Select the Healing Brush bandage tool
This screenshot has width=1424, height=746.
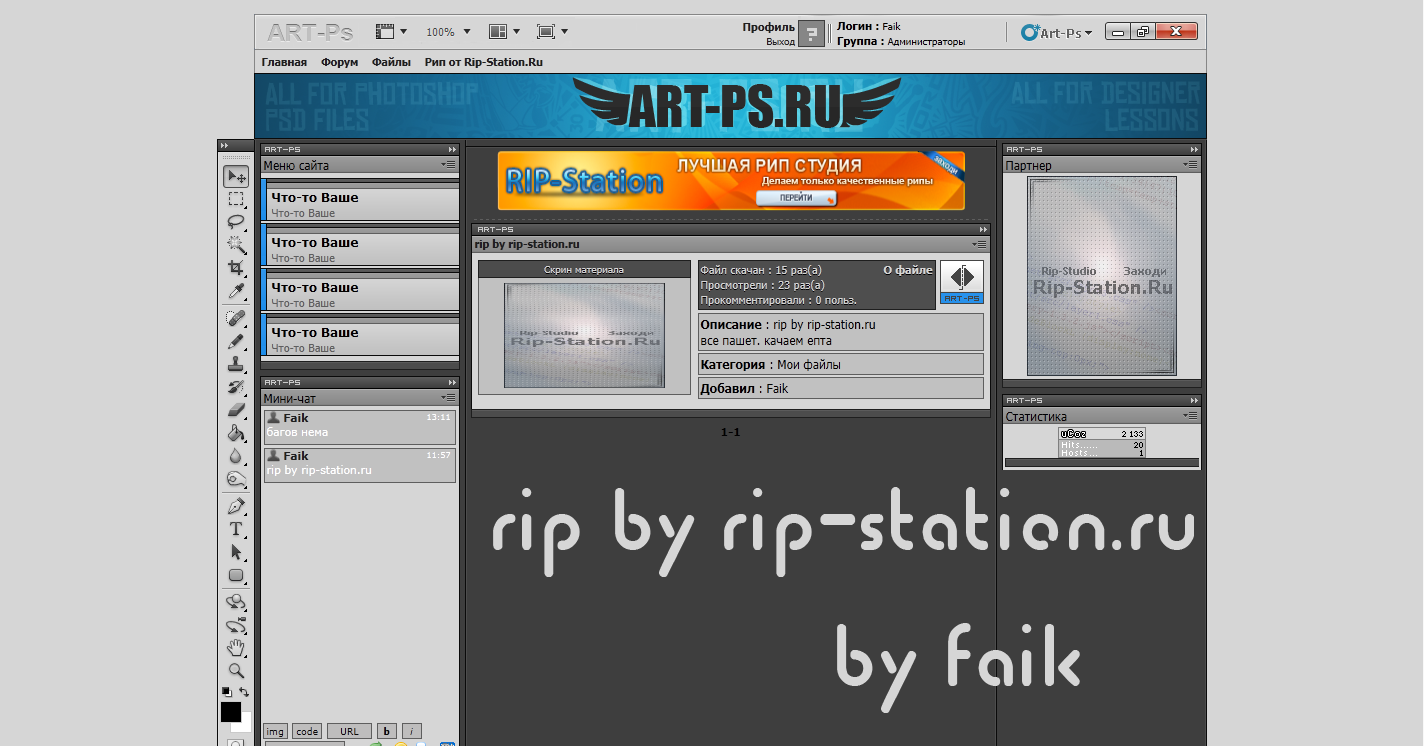(236, 318)
